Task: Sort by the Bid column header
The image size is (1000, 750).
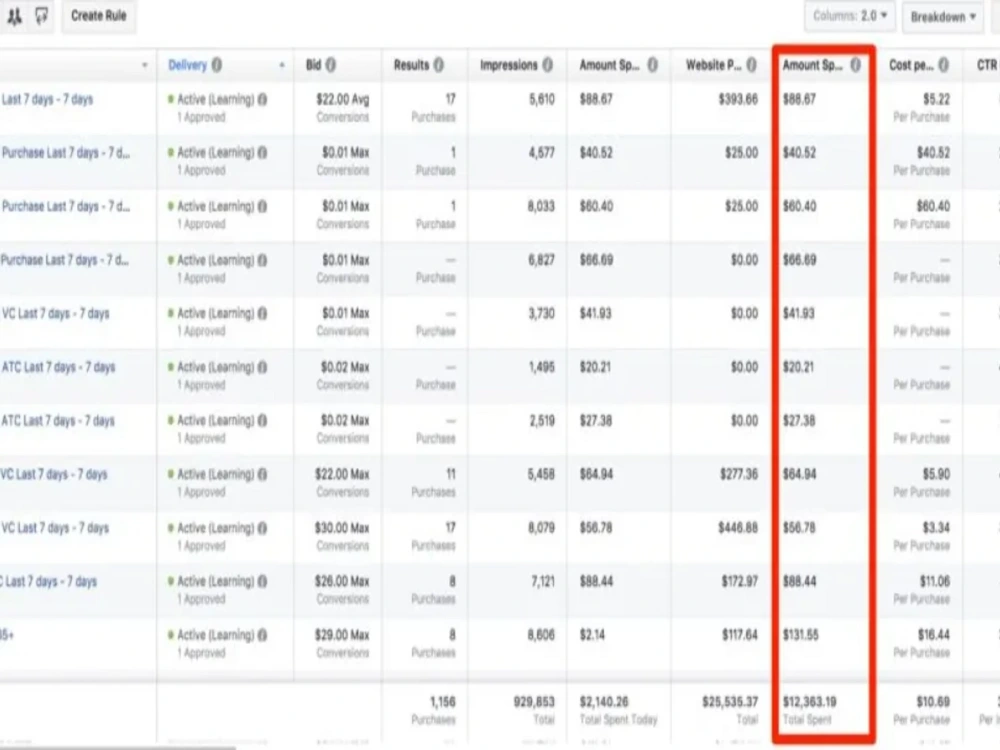Action: [313, 65]
